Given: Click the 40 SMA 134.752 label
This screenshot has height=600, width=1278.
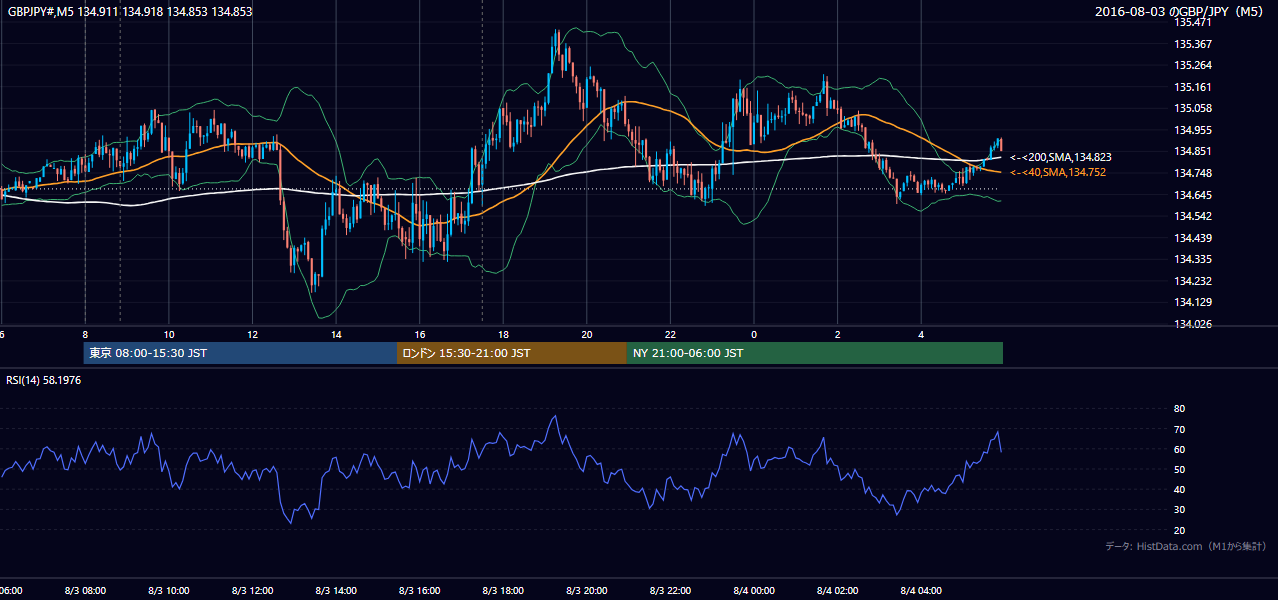Looking at the screenshot, I should point(1057,172).
